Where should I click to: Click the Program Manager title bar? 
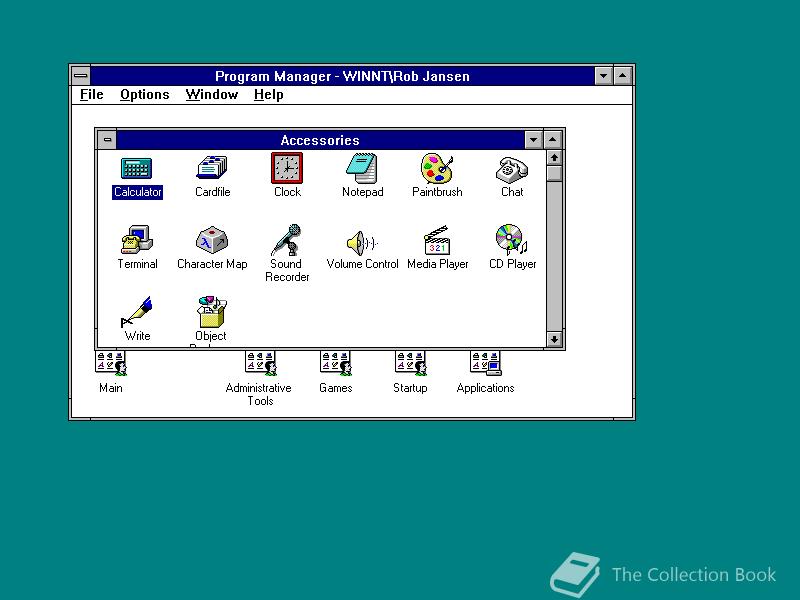click(342, 76)
